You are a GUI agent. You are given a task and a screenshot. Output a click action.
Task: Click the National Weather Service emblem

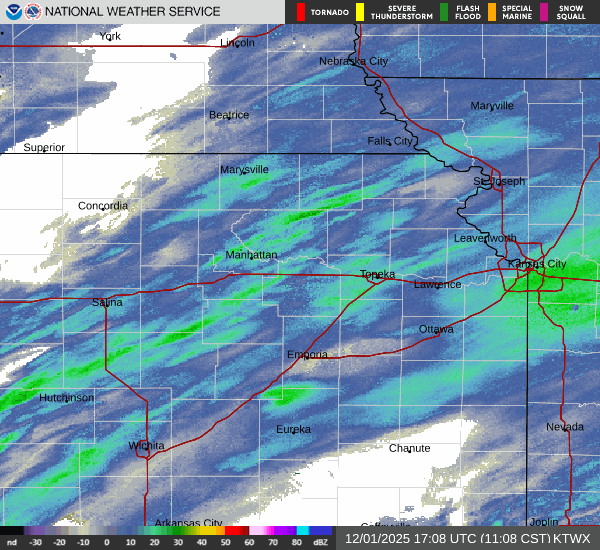pyautogui.click(x=34, y=12)
